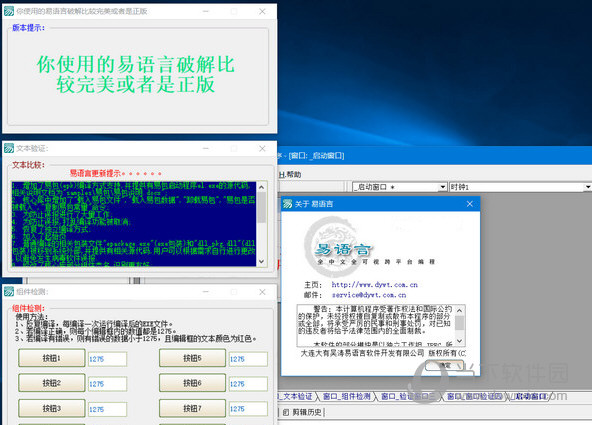This screenshot has height=425, width=592.
Task: Click the edit box next to 按钮5
Action: (248, 359)
